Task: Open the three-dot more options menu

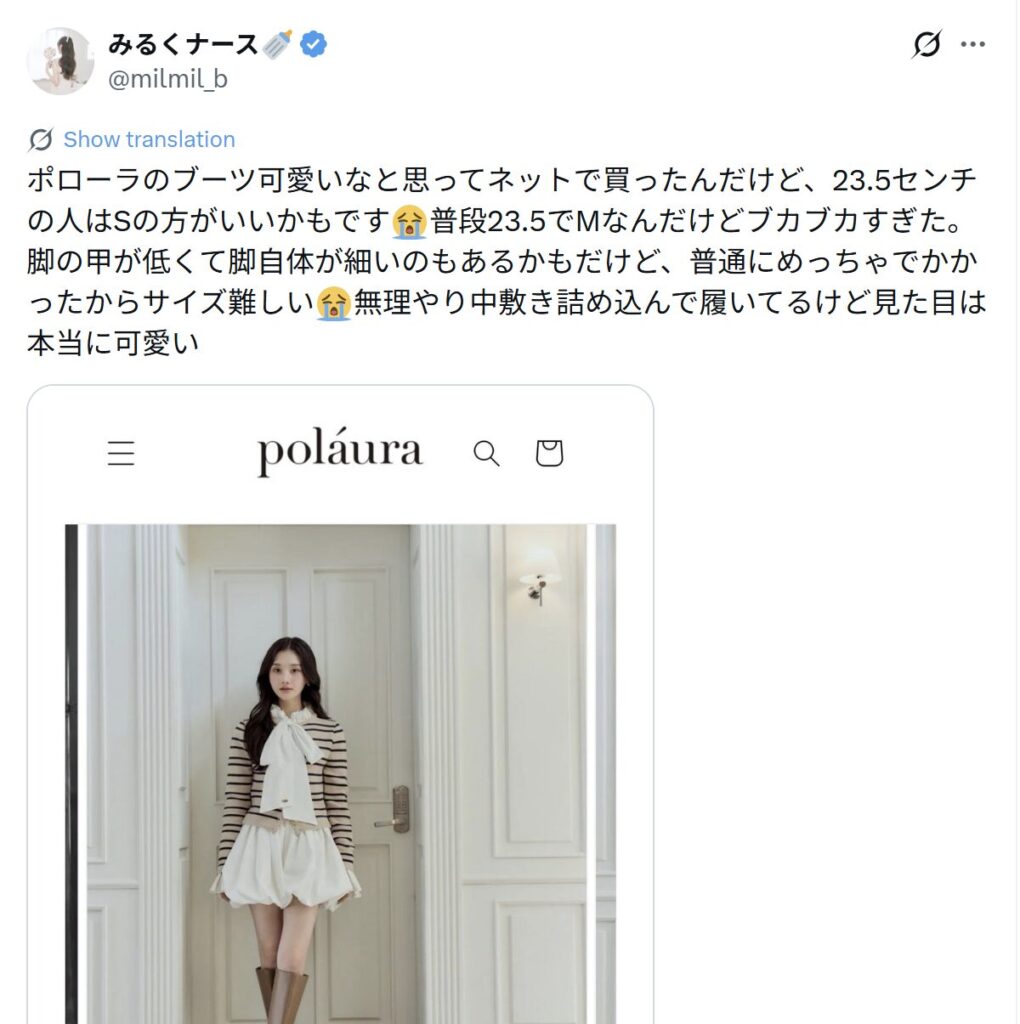Action: point(972,44)
